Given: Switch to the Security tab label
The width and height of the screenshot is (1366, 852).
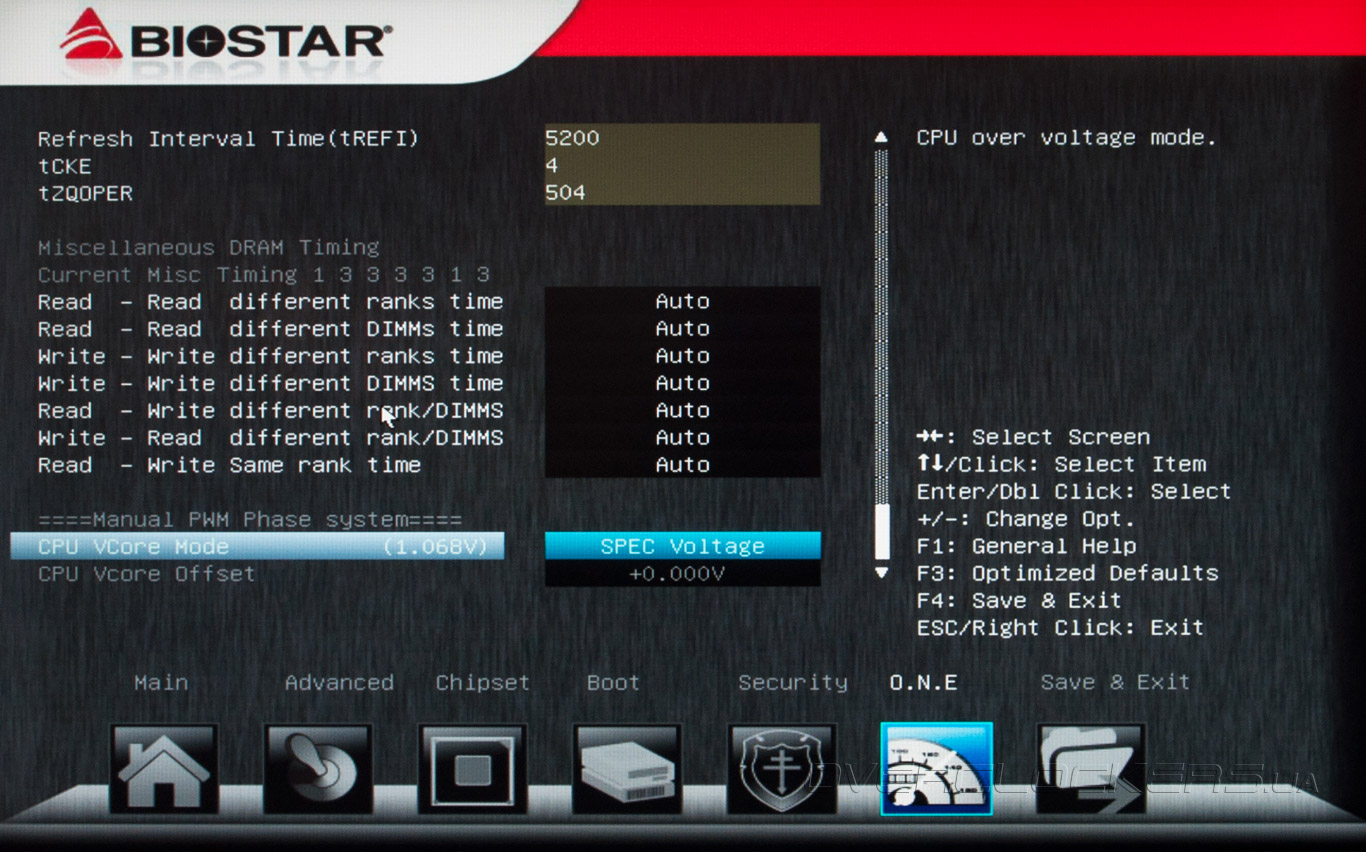Looking at the screenshot, I should [x=792, y=683].
